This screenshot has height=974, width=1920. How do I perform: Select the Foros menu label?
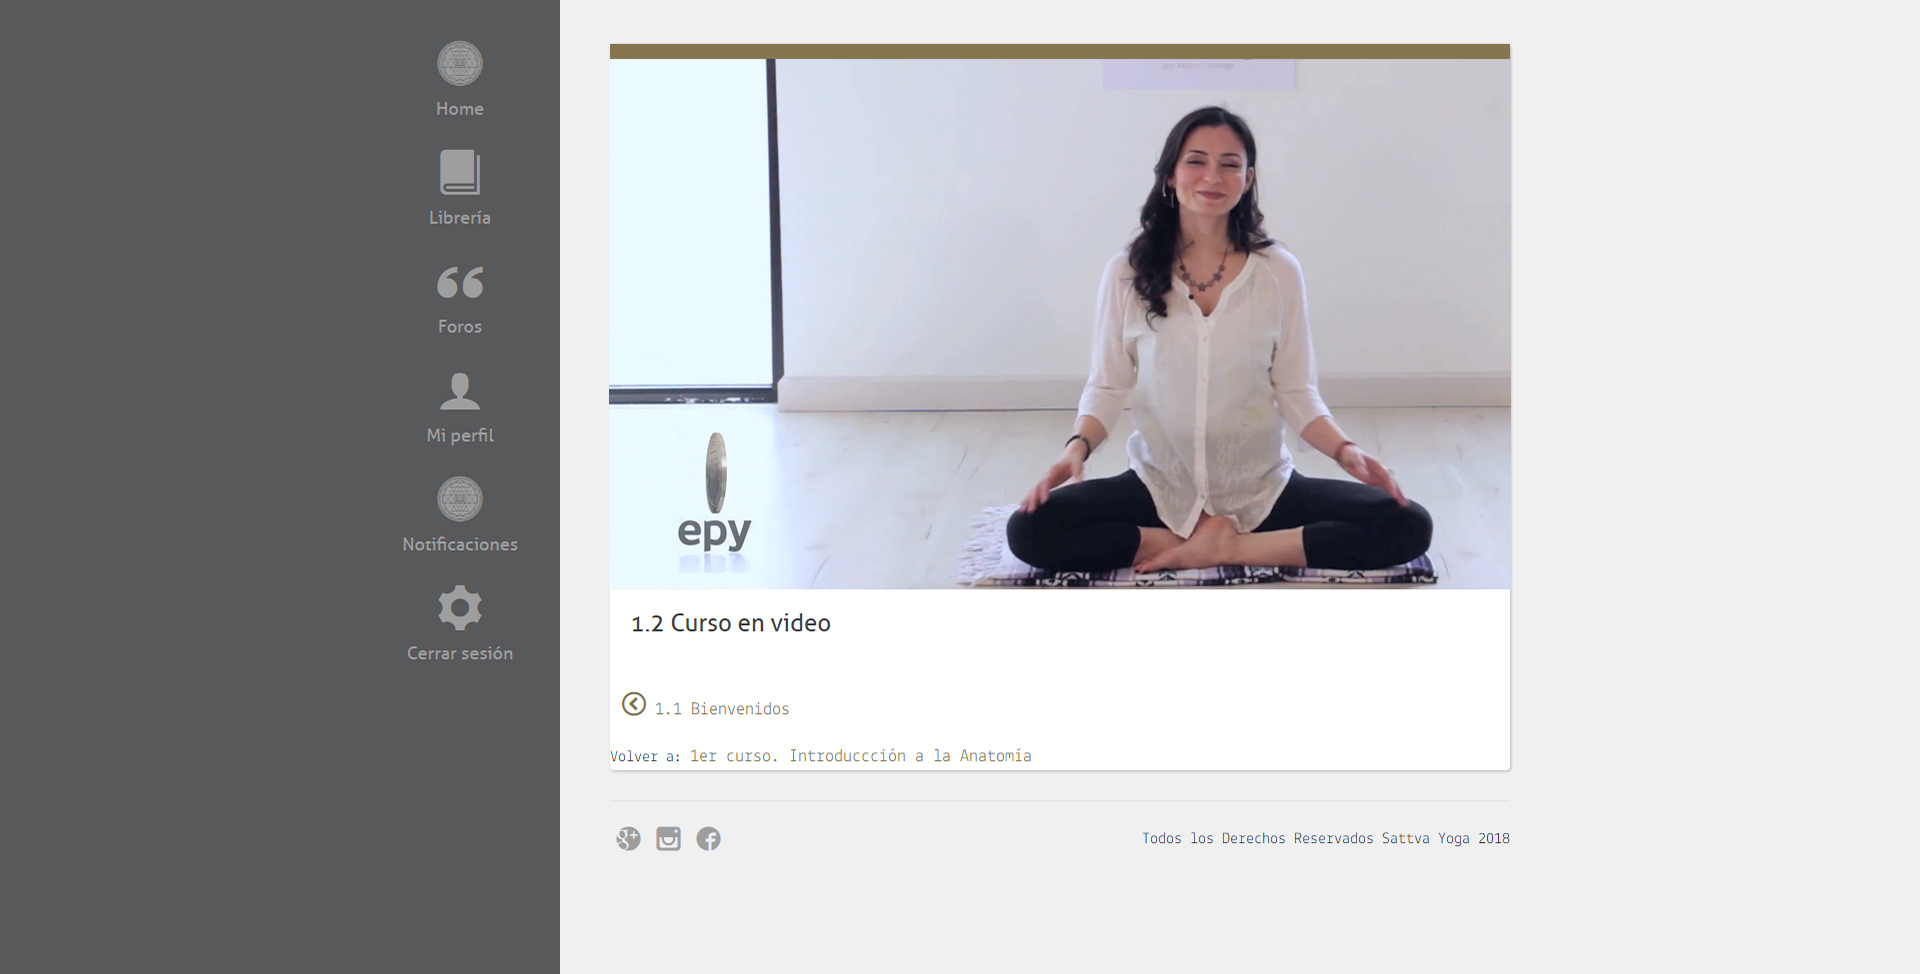[x=460, y=327]
